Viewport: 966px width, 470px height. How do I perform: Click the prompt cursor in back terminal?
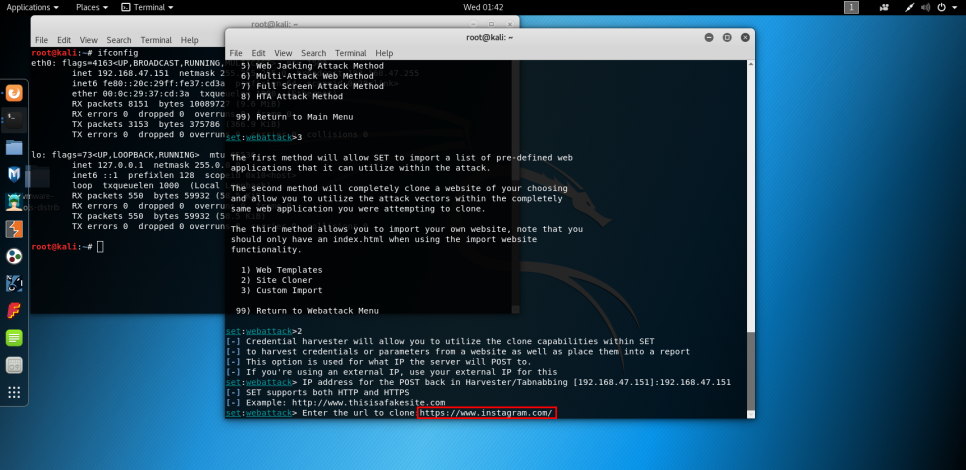[x=100, y=246]
